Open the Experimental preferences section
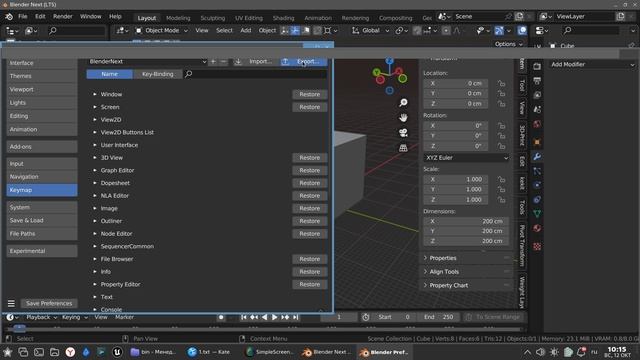The image size is (640, 360). tap(42, 251)
